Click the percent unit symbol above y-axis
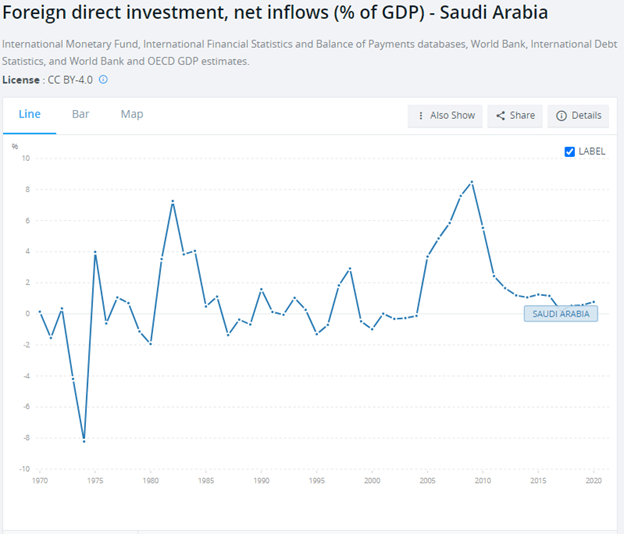Screen dimensions: 624x534 14,146
